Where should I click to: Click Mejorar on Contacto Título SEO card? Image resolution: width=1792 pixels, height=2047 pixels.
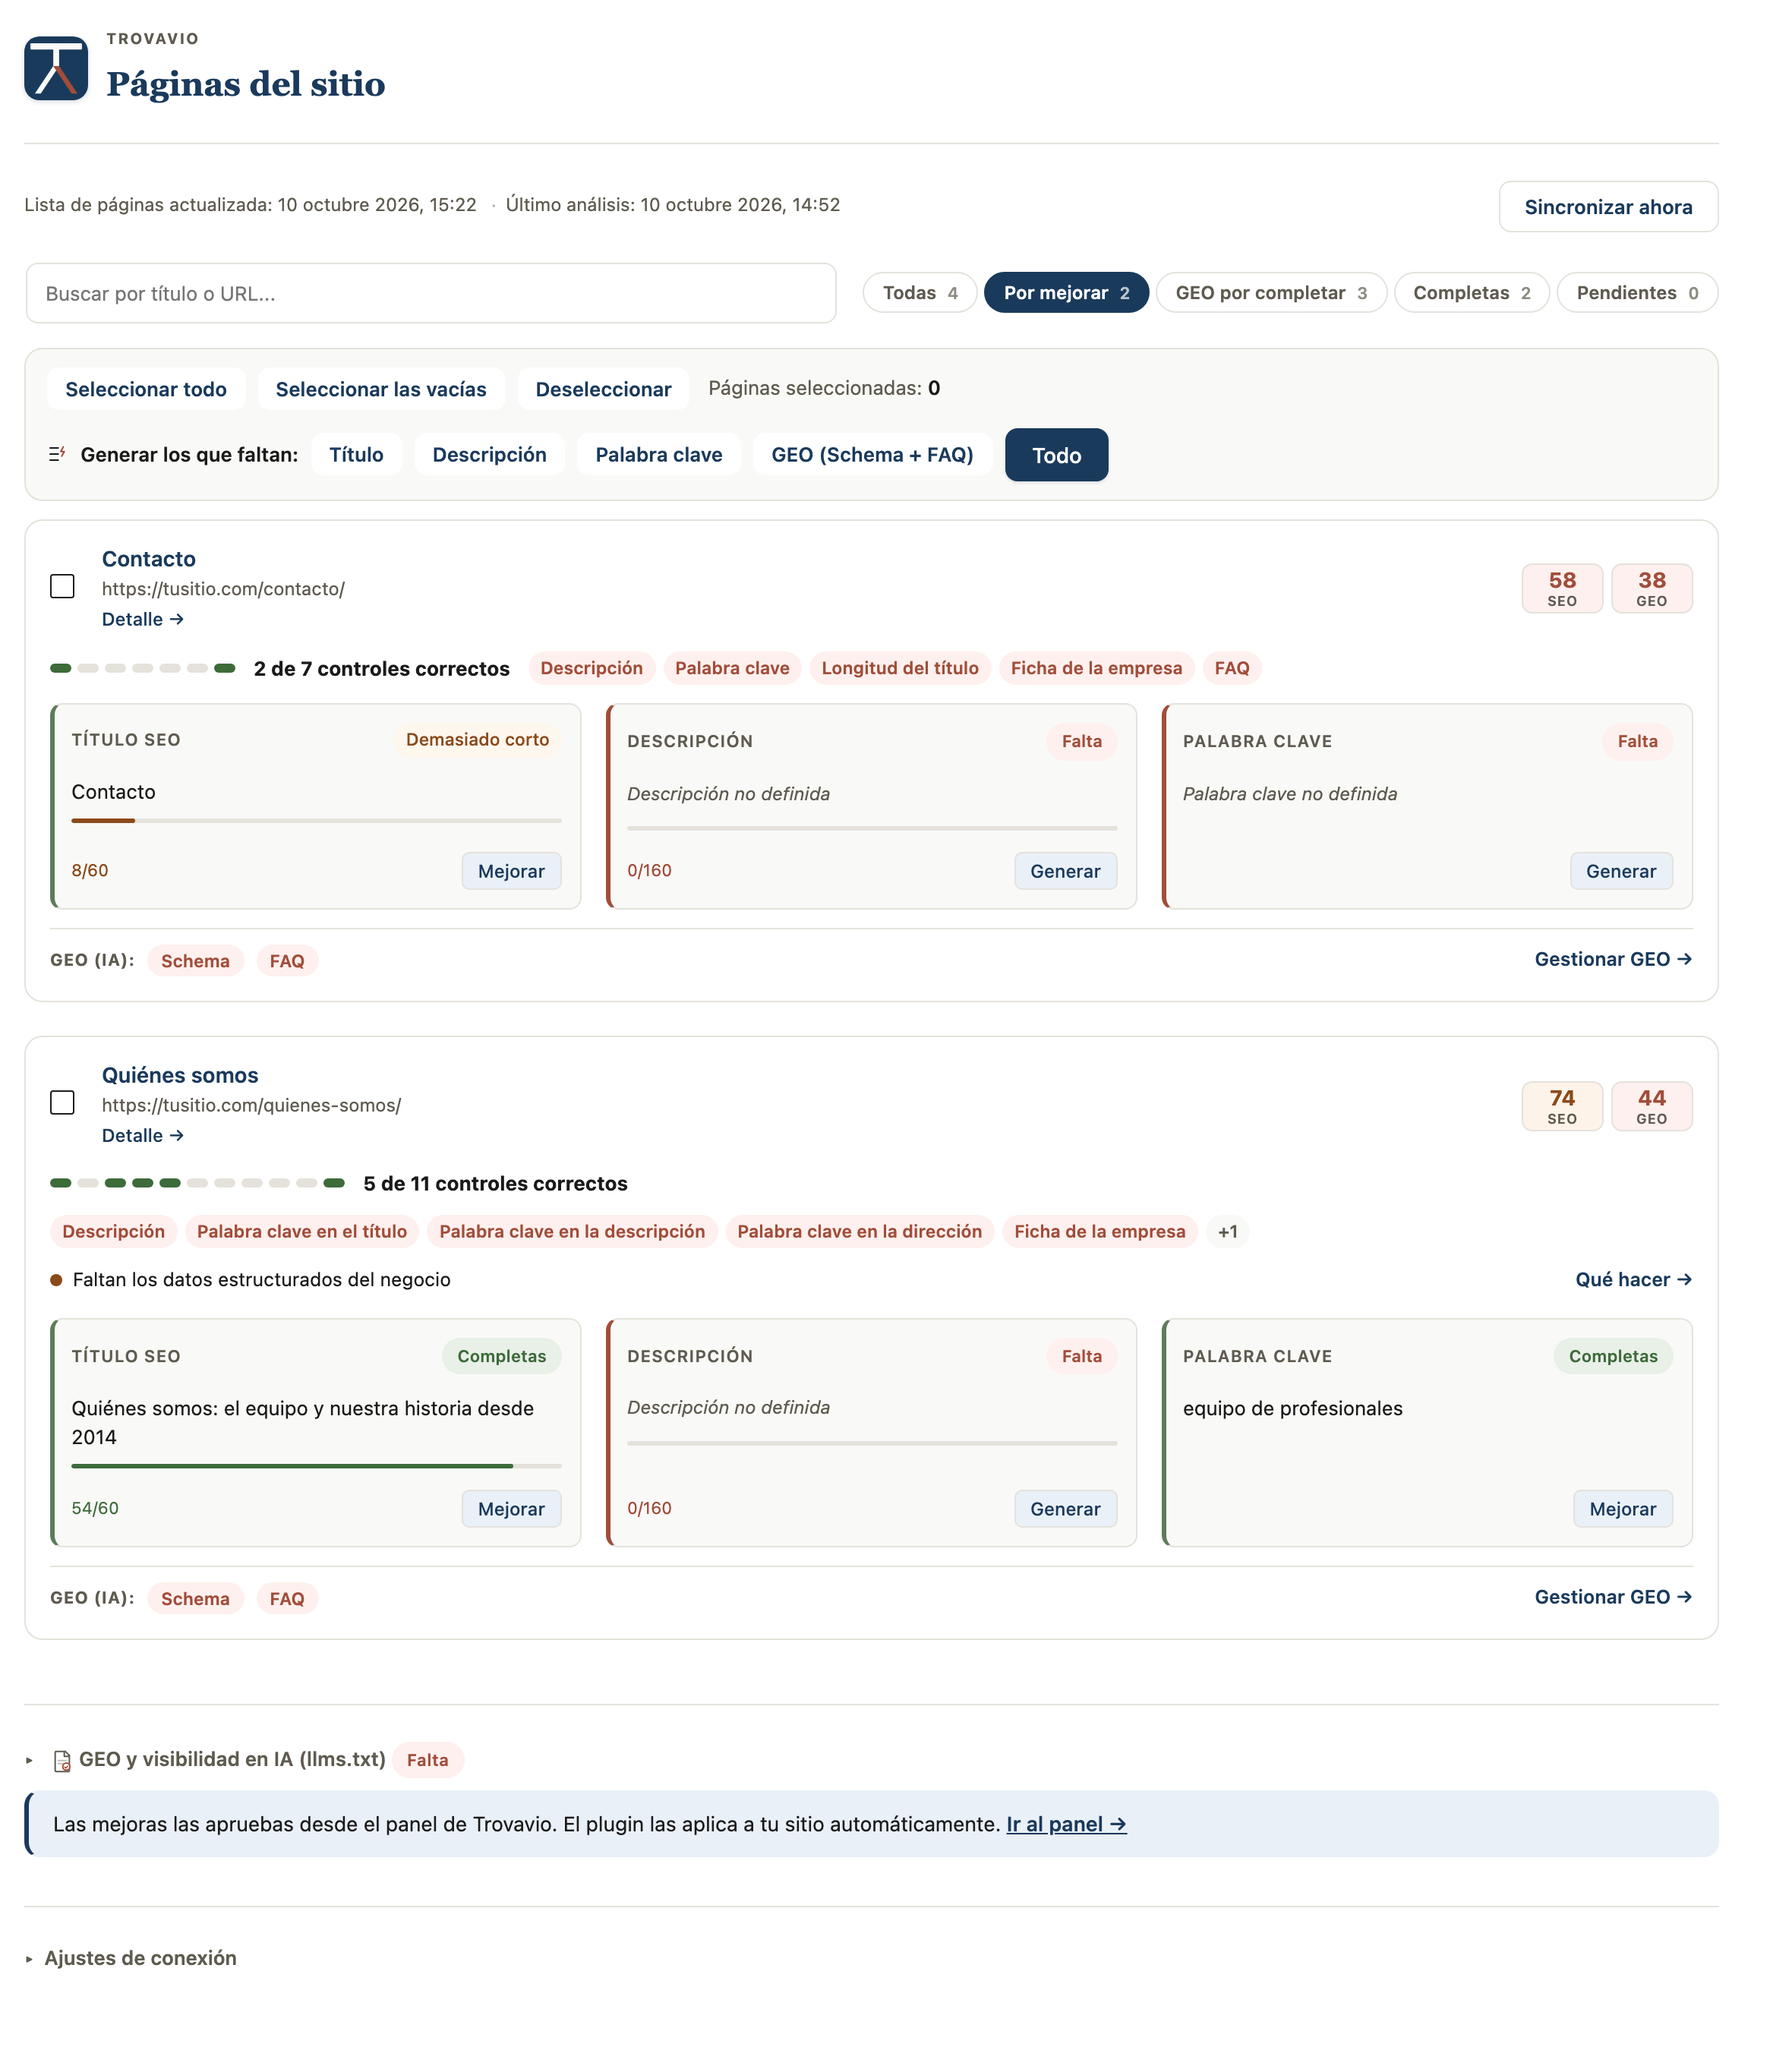(511, 871)
